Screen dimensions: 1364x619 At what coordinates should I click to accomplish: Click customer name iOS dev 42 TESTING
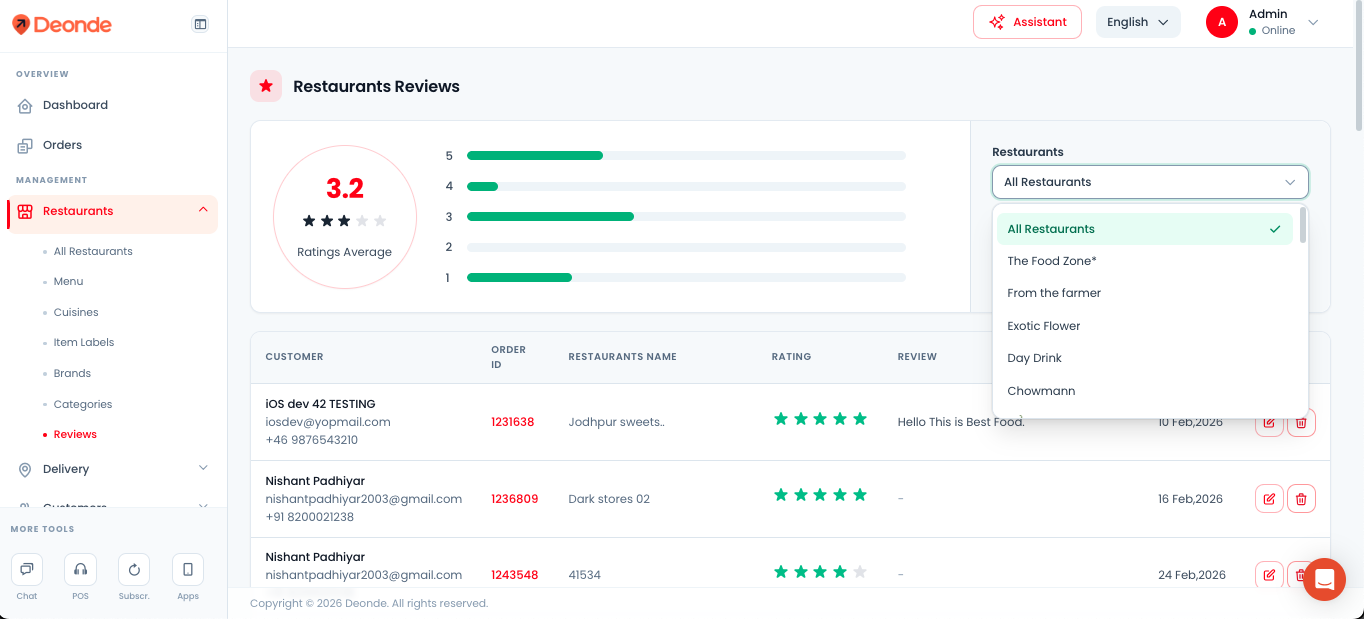click(320, 404)
